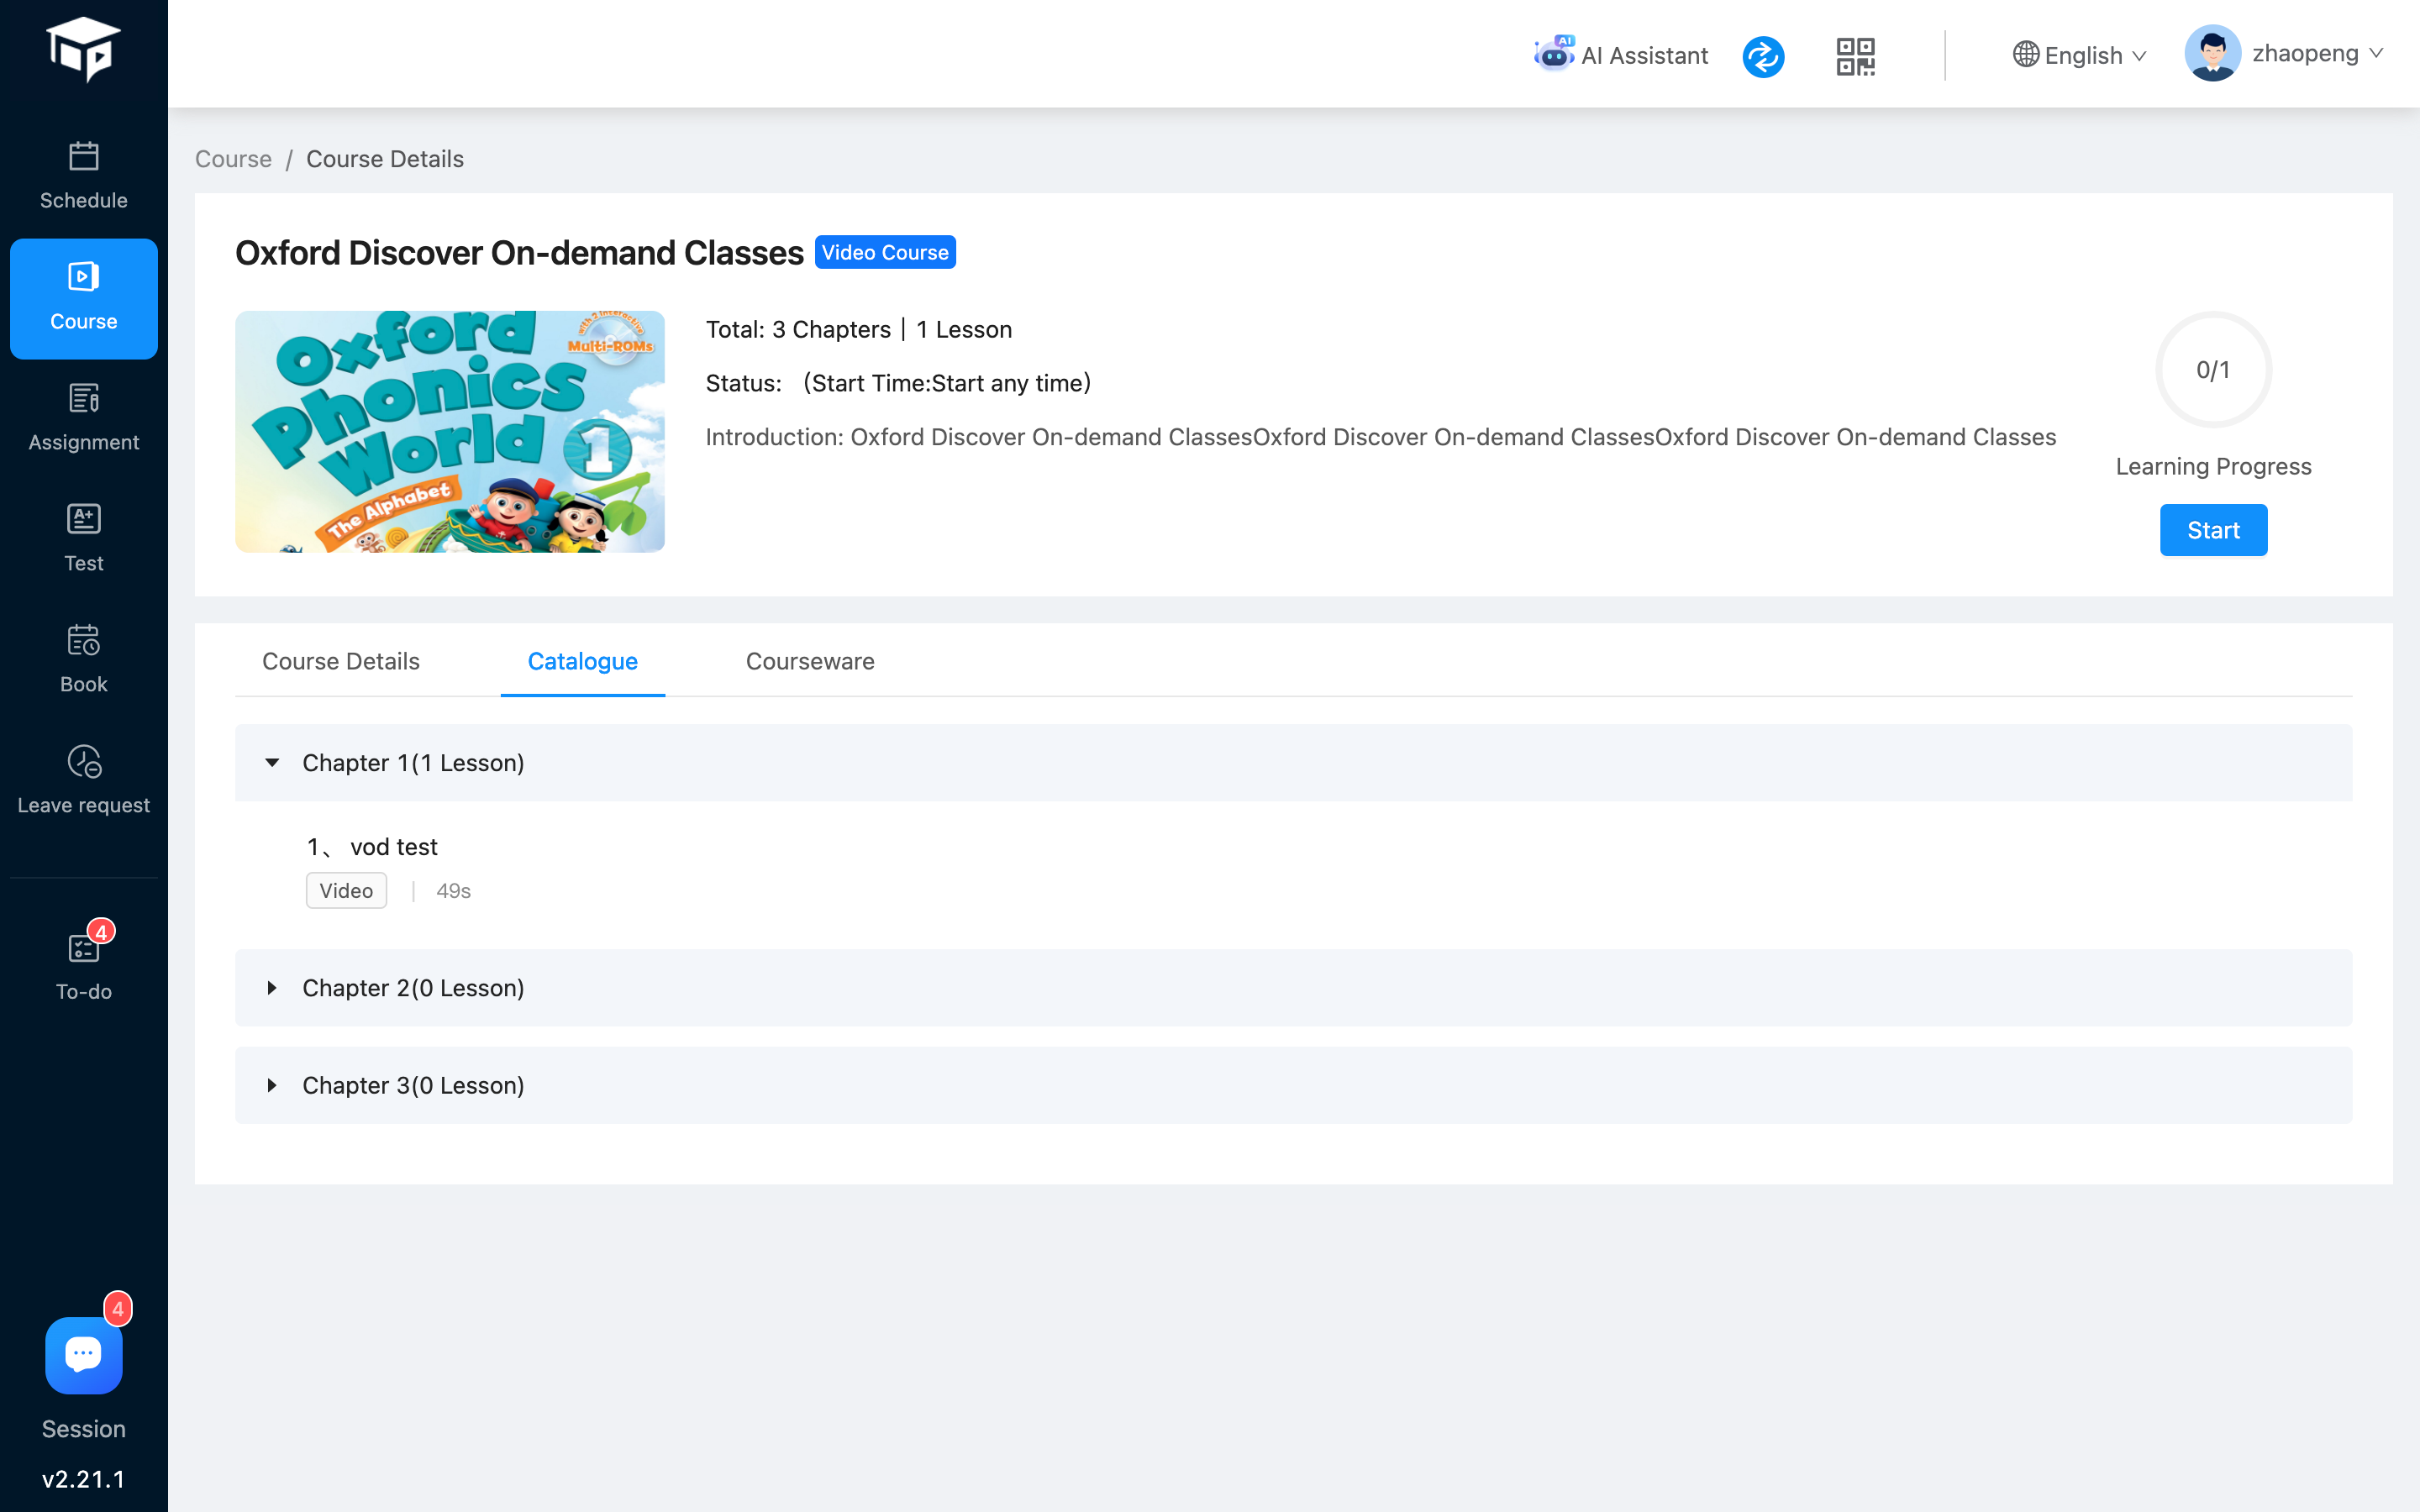Open the To-do list icon

(83, 948)
